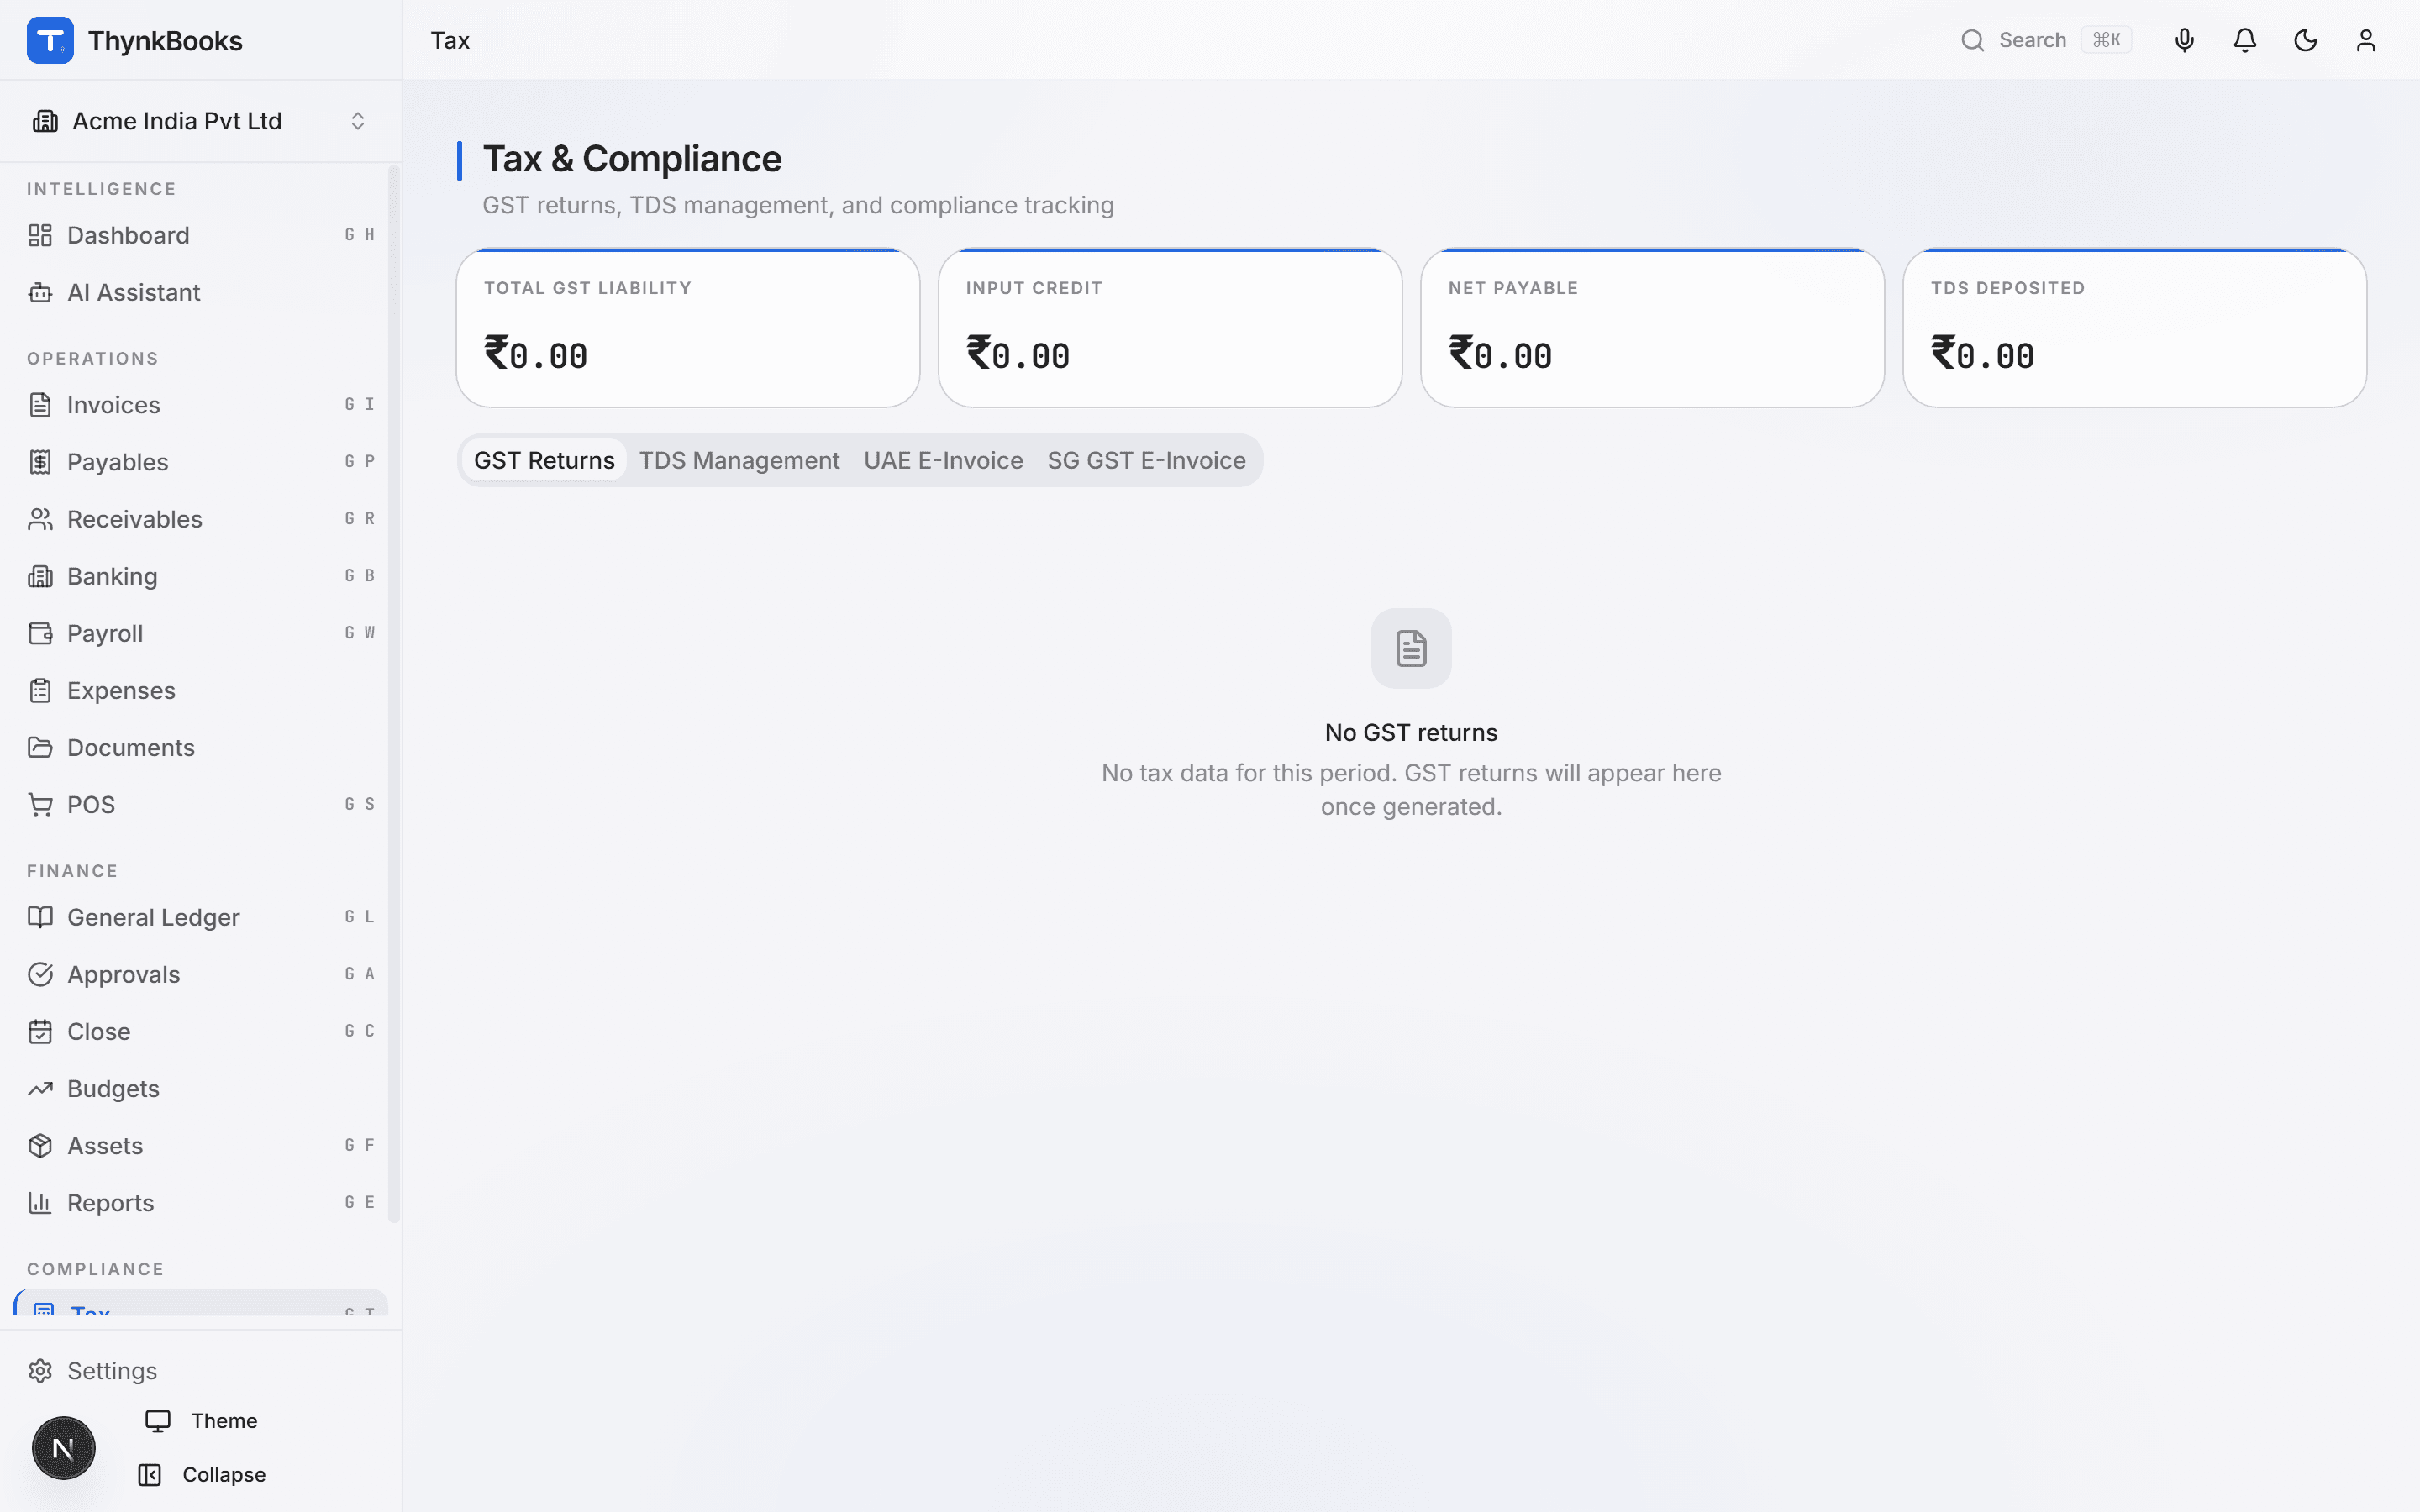Open Approvals label in sidebar
The height and width of the screenshot is (1512, 2420).
pyautogui.click(x=123, y=974)
